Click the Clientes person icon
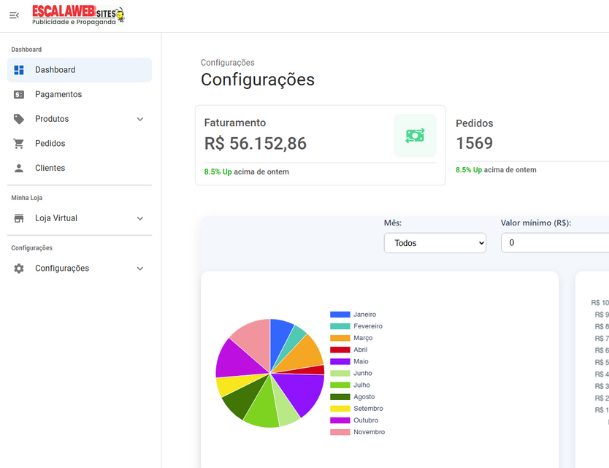 click(19, 168)
